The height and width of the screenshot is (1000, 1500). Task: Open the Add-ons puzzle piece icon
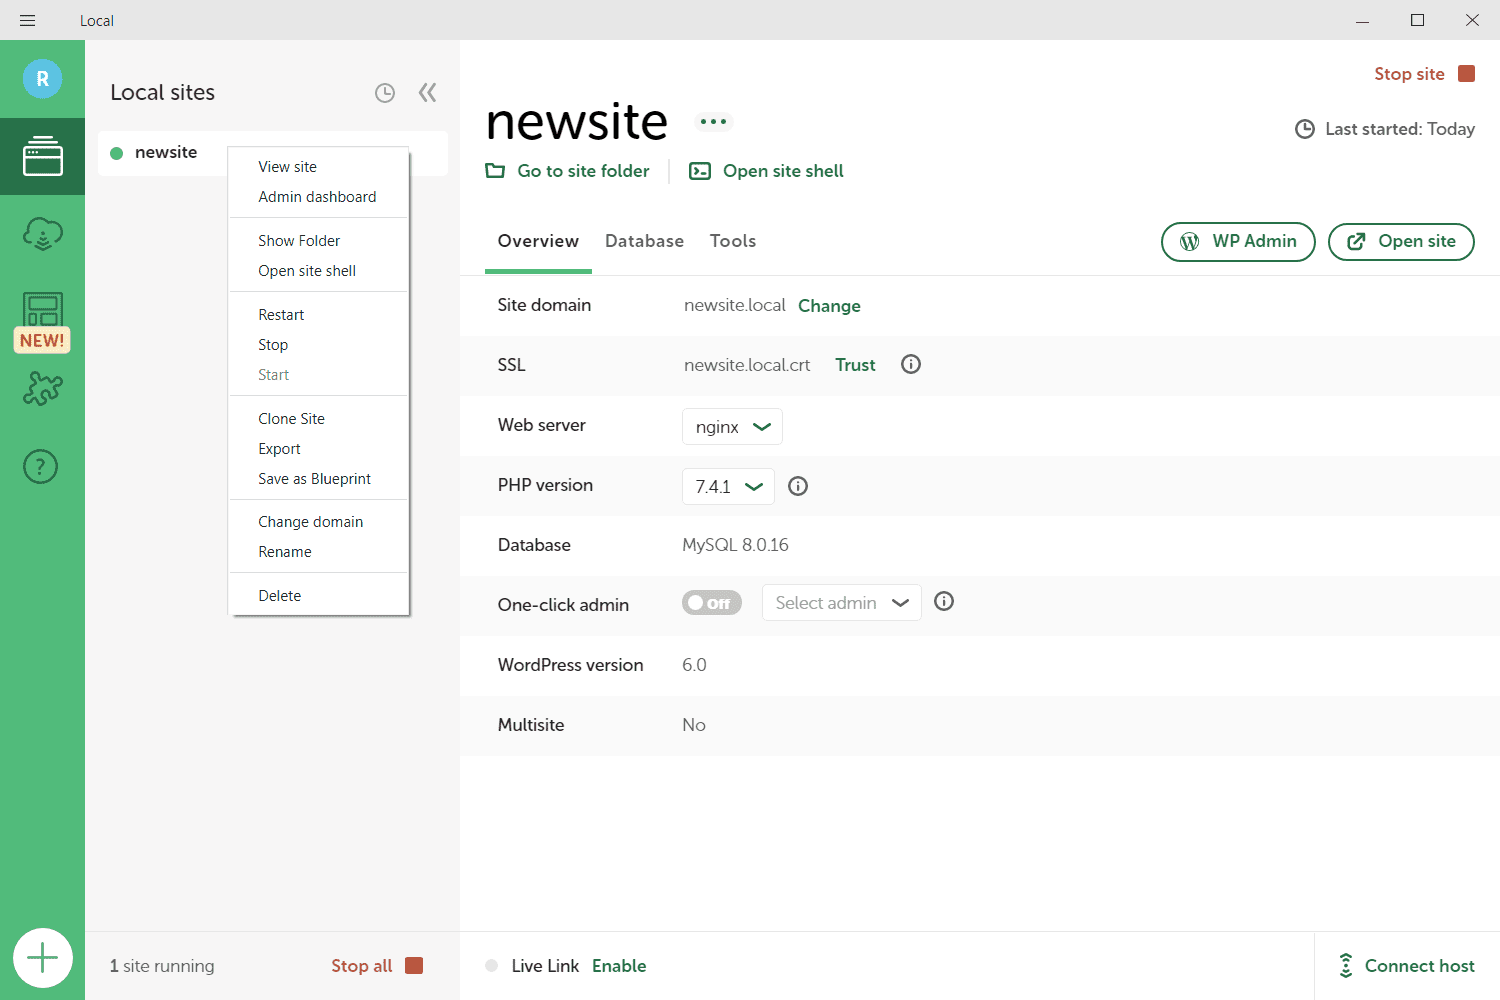(x=42, y=388)
